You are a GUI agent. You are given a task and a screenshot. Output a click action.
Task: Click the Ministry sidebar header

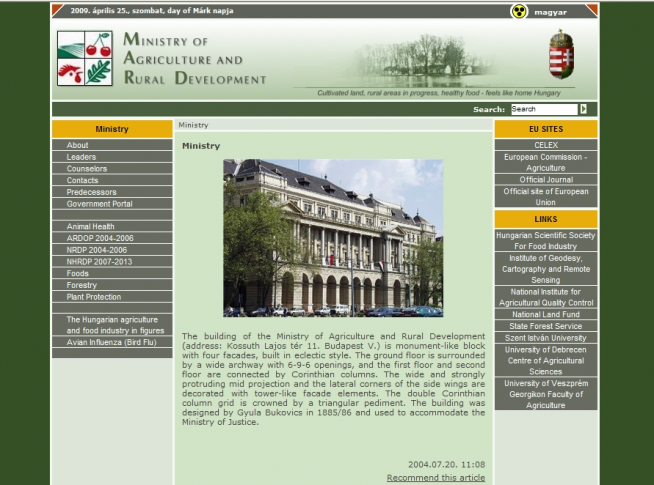(112, 129)
